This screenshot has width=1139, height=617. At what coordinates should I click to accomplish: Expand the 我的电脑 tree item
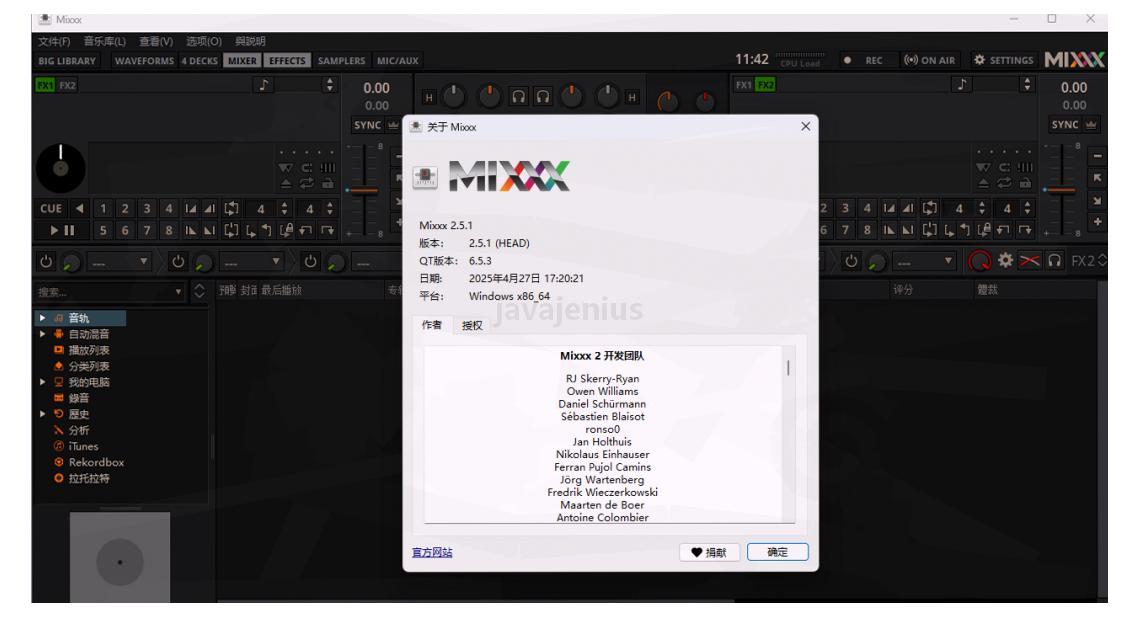tap(42, 382)
